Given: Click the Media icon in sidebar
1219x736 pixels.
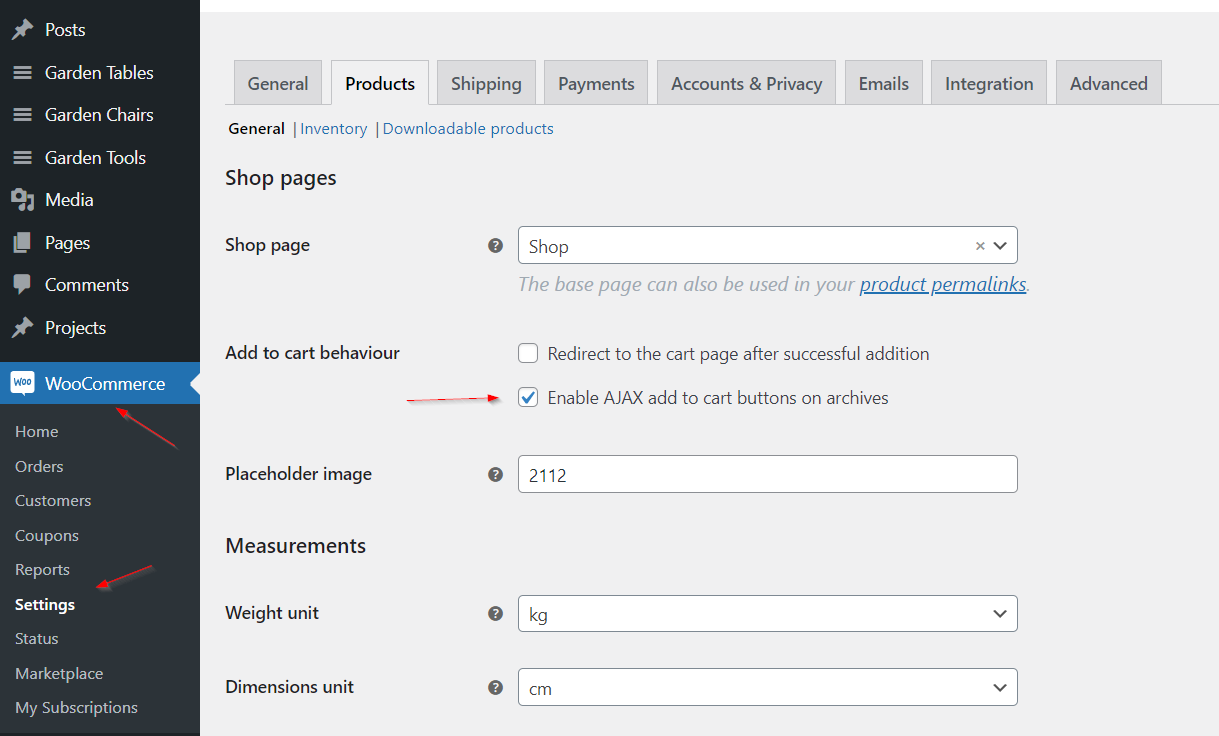Looking at the screenshot, I should 22,200.
